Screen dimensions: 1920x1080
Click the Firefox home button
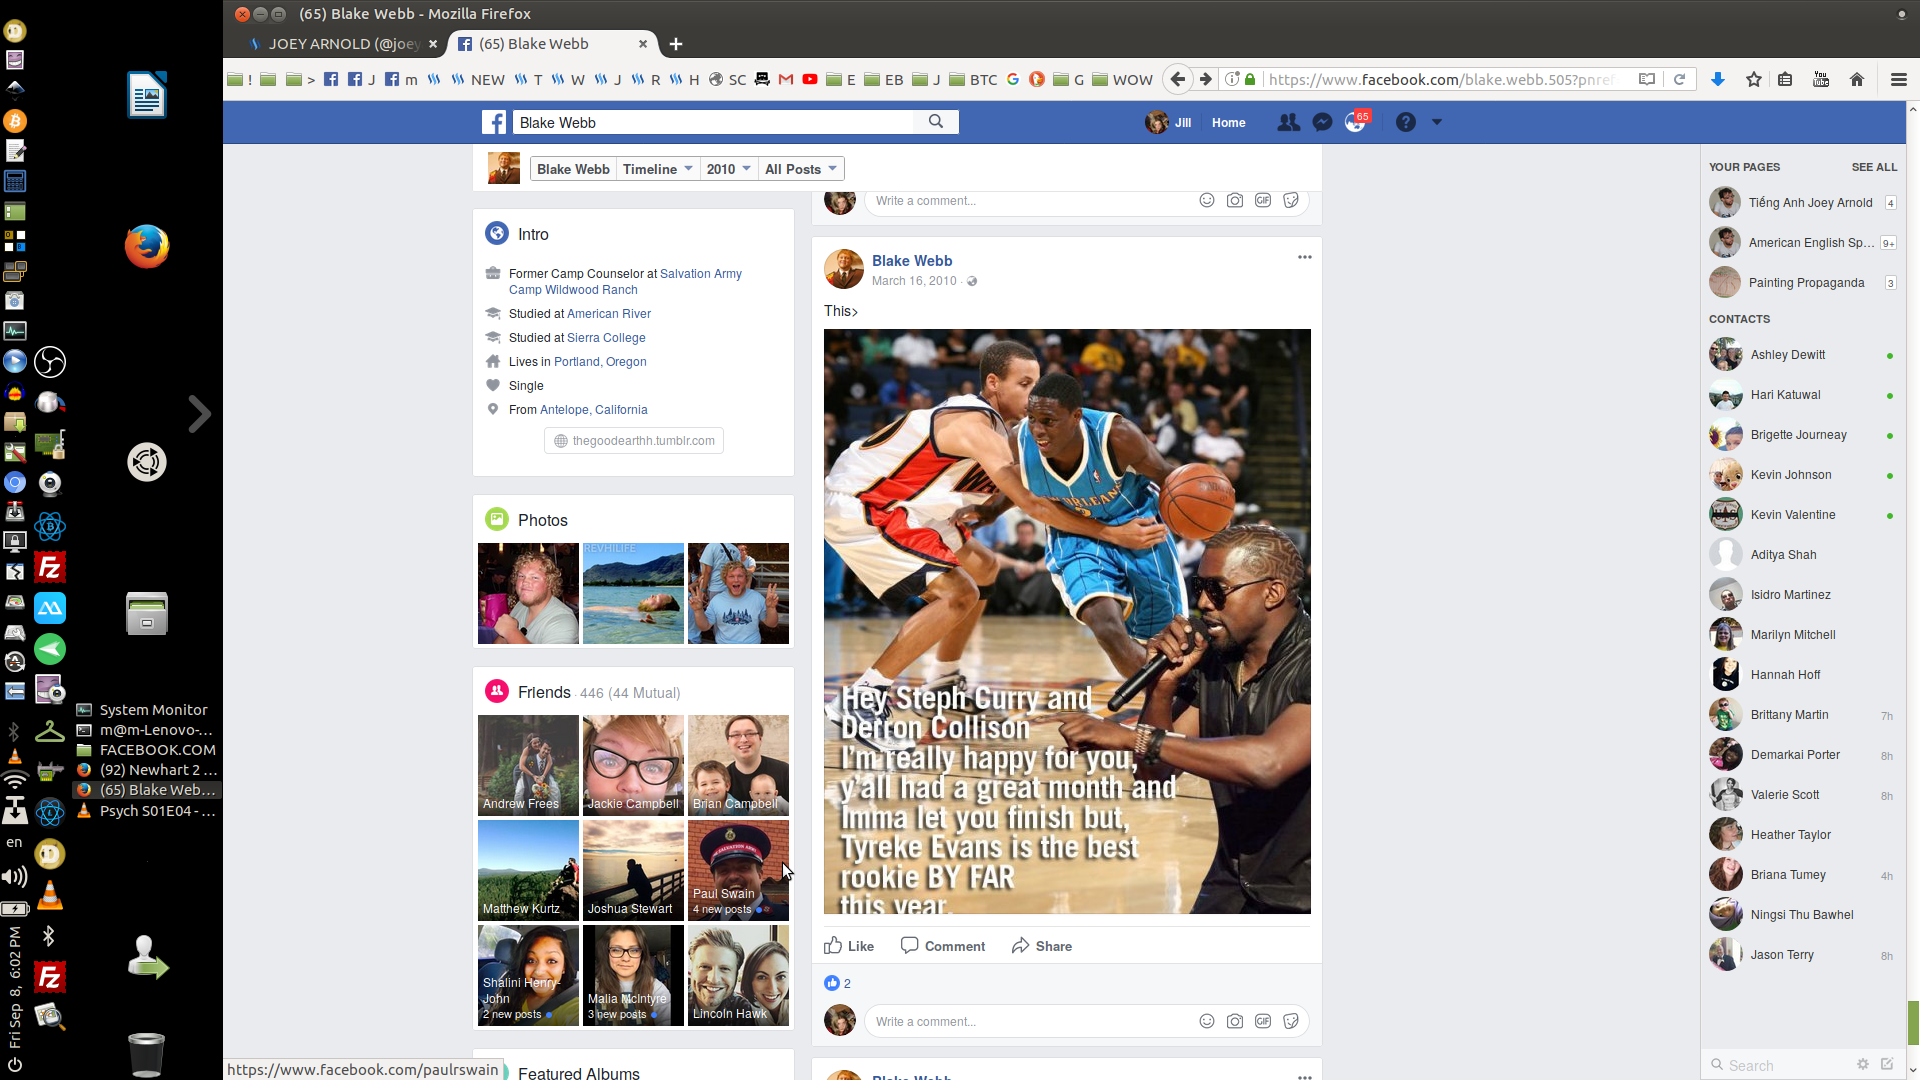click(x=1857, y=79)
